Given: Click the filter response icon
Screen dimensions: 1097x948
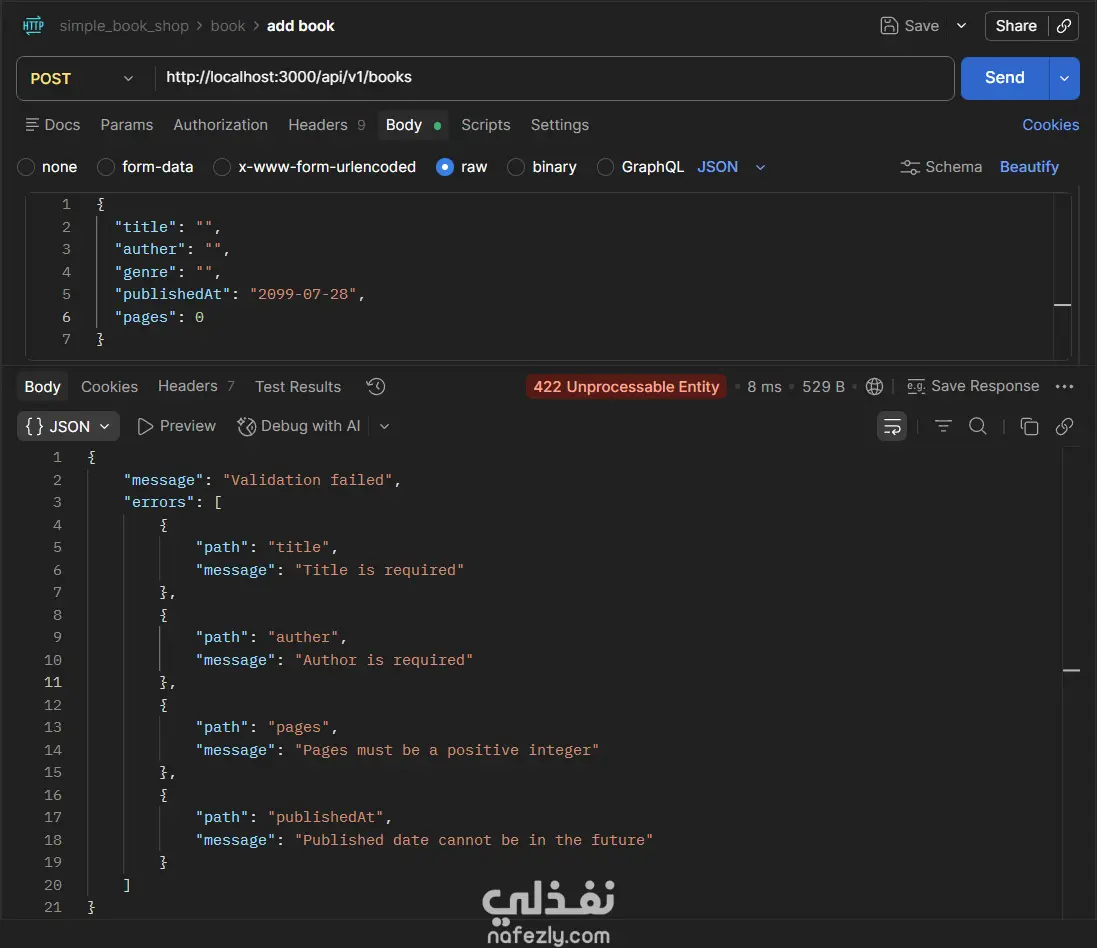Looking at the screenshot, I should [943, 426].
